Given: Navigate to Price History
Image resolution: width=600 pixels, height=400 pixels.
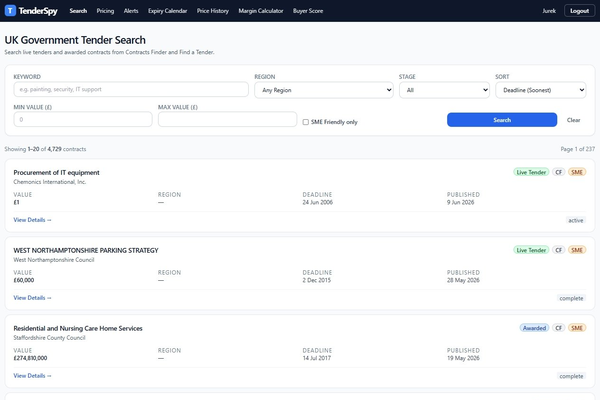Looking at the screenshot, I should click(213, 11).
